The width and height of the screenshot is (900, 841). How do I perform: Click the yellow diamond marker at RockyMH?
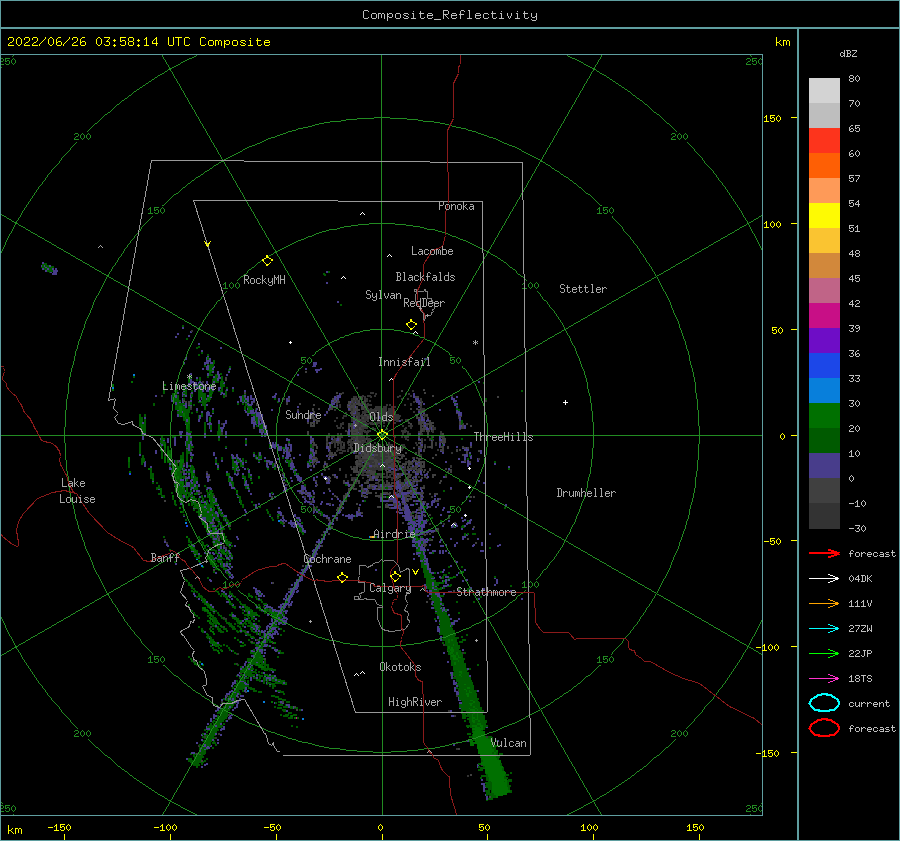point(267,261)
